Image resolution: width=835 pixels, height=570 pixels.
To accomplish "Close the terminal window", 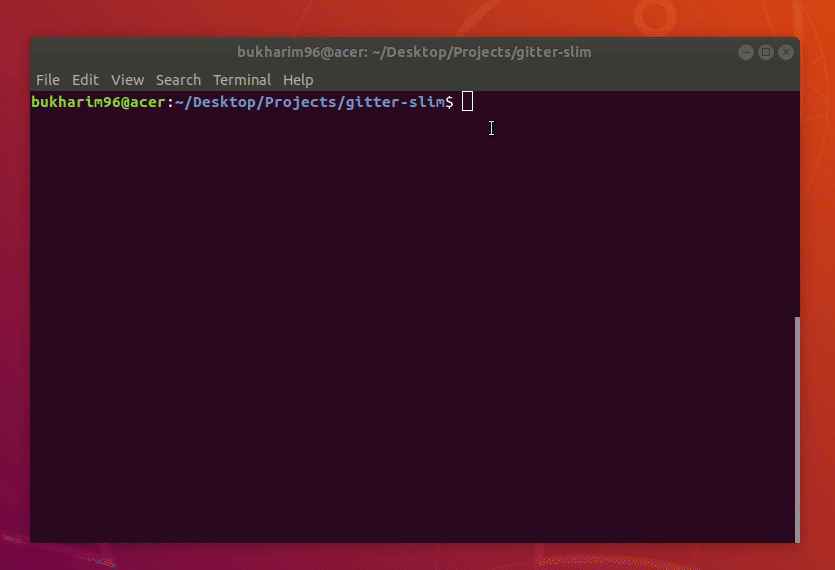I will 786,52.
